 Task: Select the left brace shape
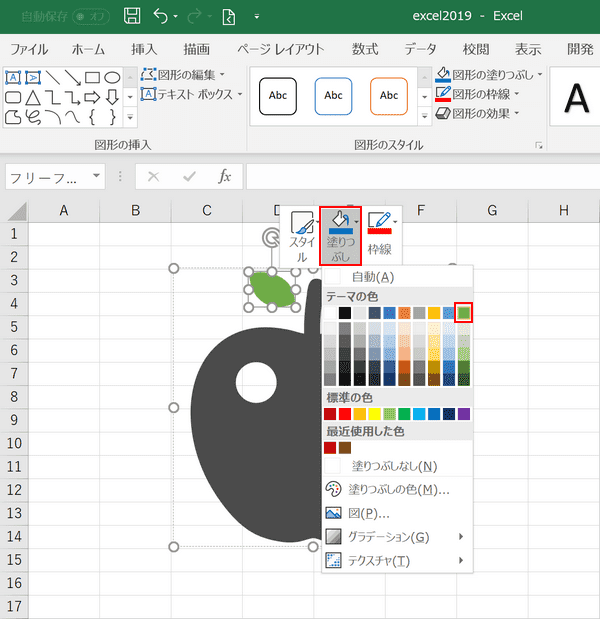pyautogui.click(x=92, y=117)
